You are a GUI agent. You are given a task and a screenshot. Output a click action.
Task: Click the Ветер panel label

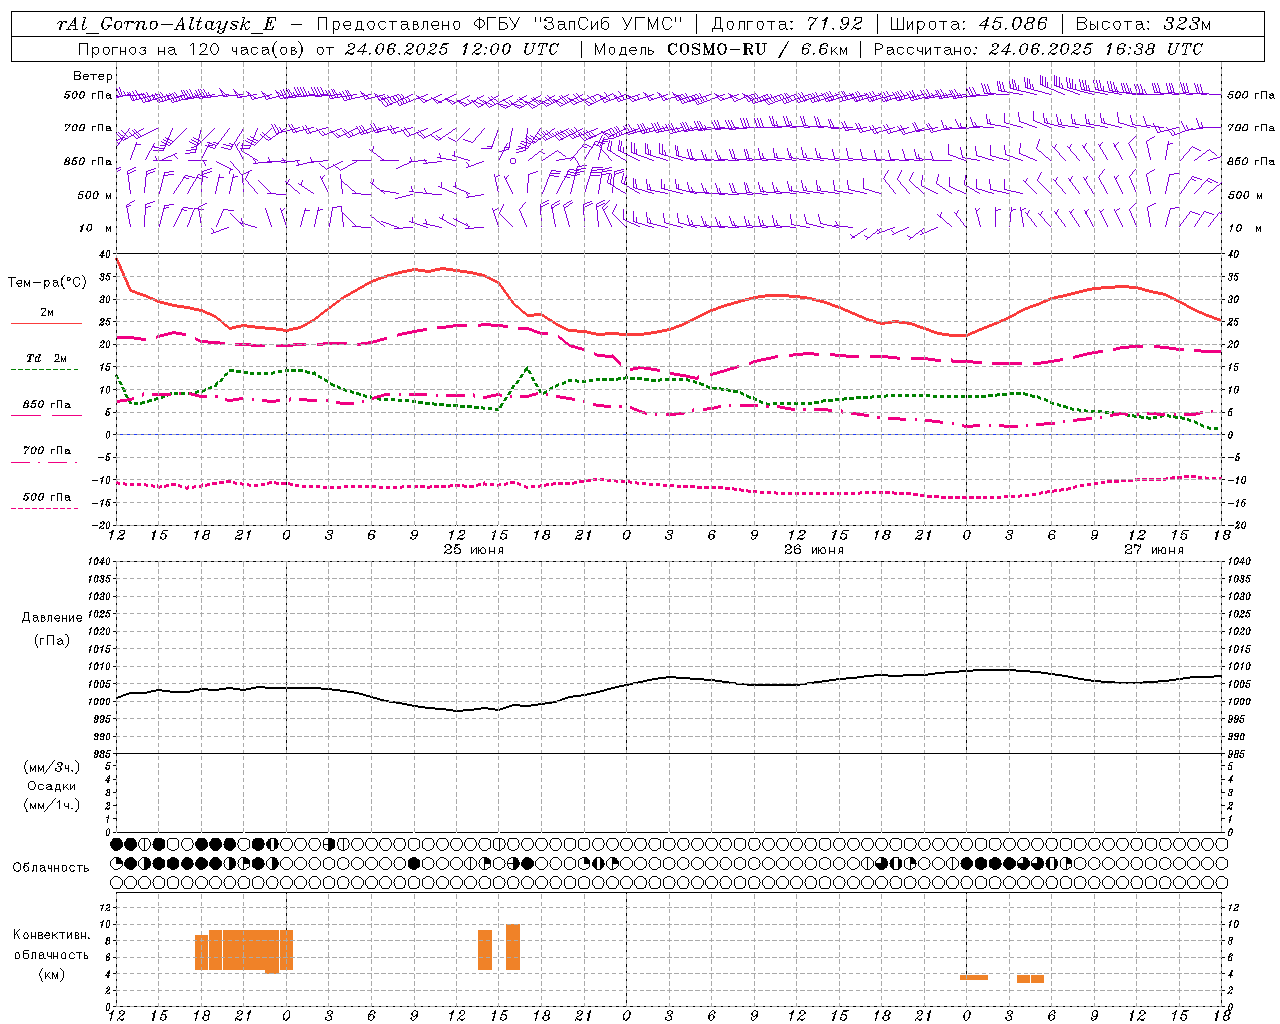93,76
